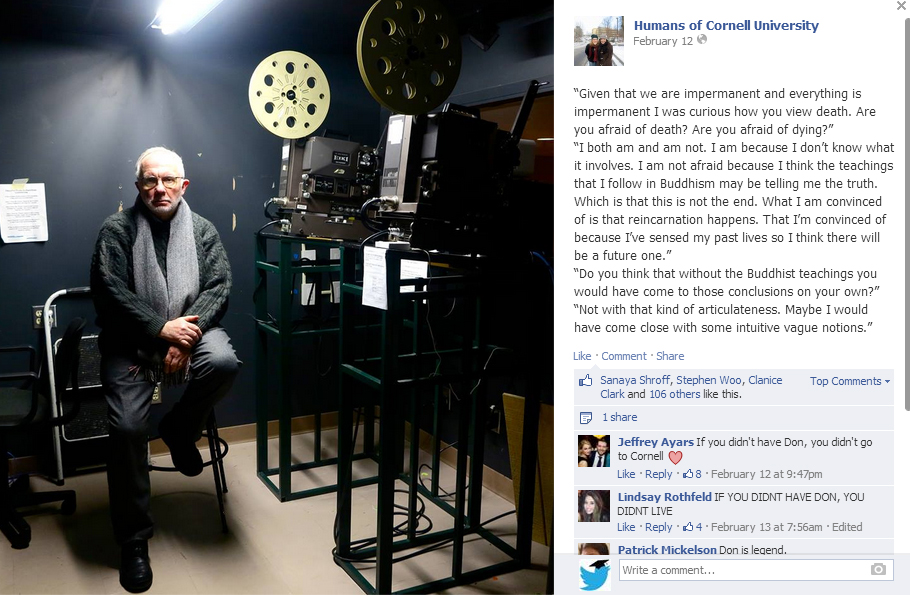Click the Comment link under the post
Image resolution: width=910 pixels, height=595 pixels.
click(x=623, y=356)
